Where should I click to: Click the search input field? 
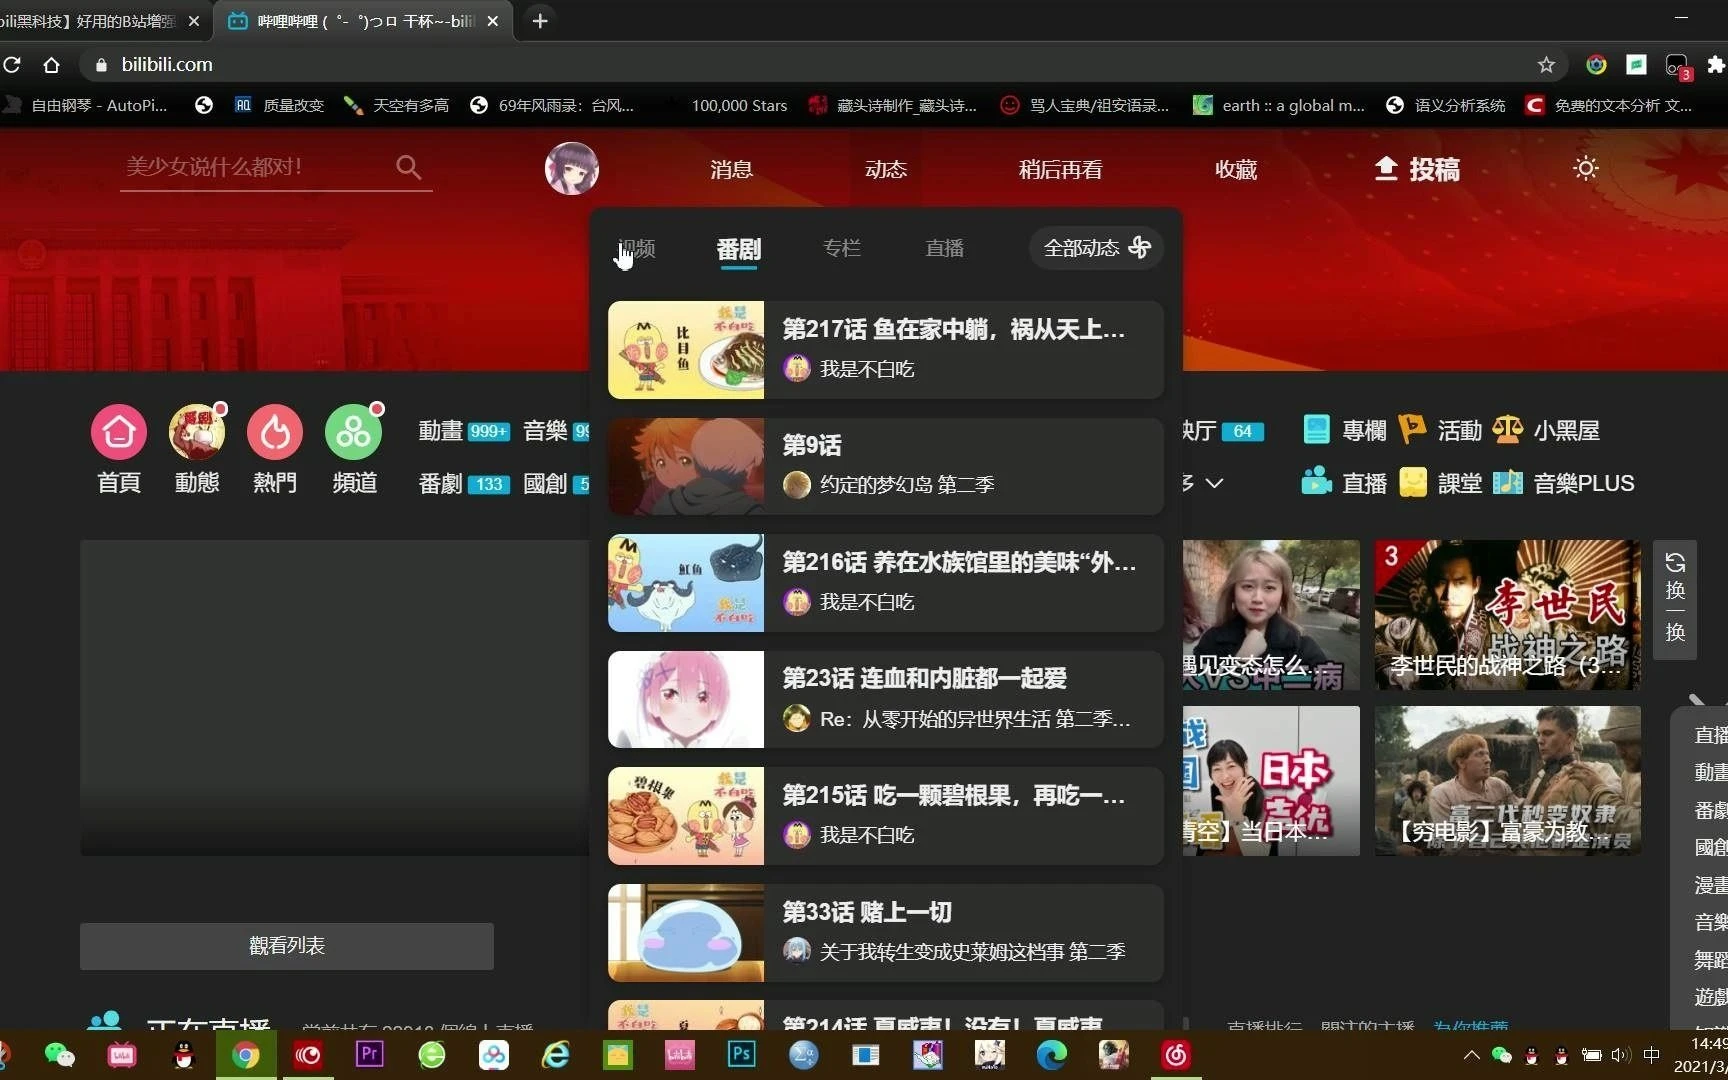click(x=256, y=167)
